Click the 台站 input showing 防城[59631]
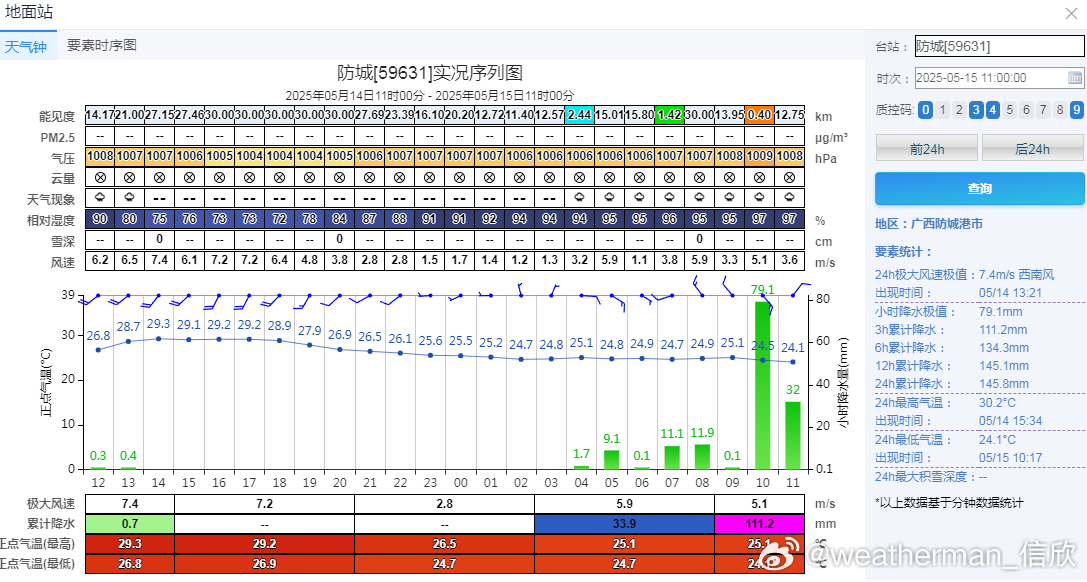The image size is (1087, 582). click(999, 46)
